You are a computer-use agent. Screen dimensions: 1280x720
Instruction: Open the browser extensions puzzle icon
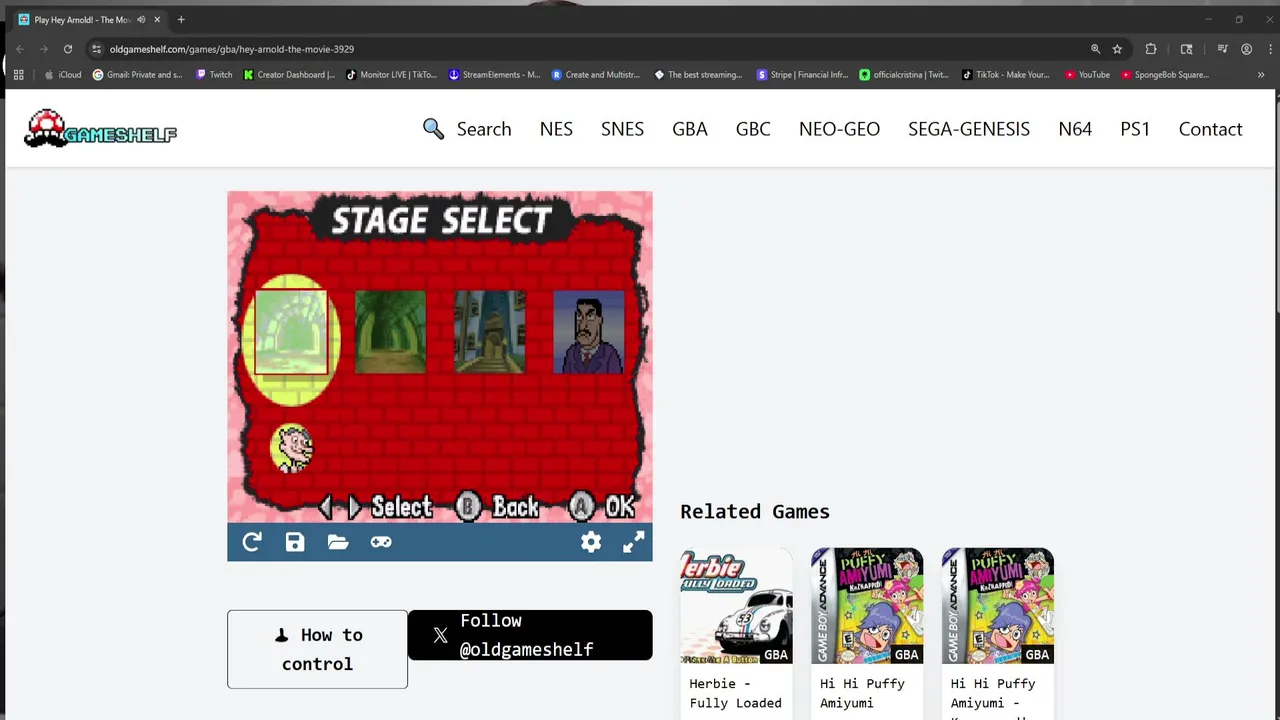tap(1151, 49)
